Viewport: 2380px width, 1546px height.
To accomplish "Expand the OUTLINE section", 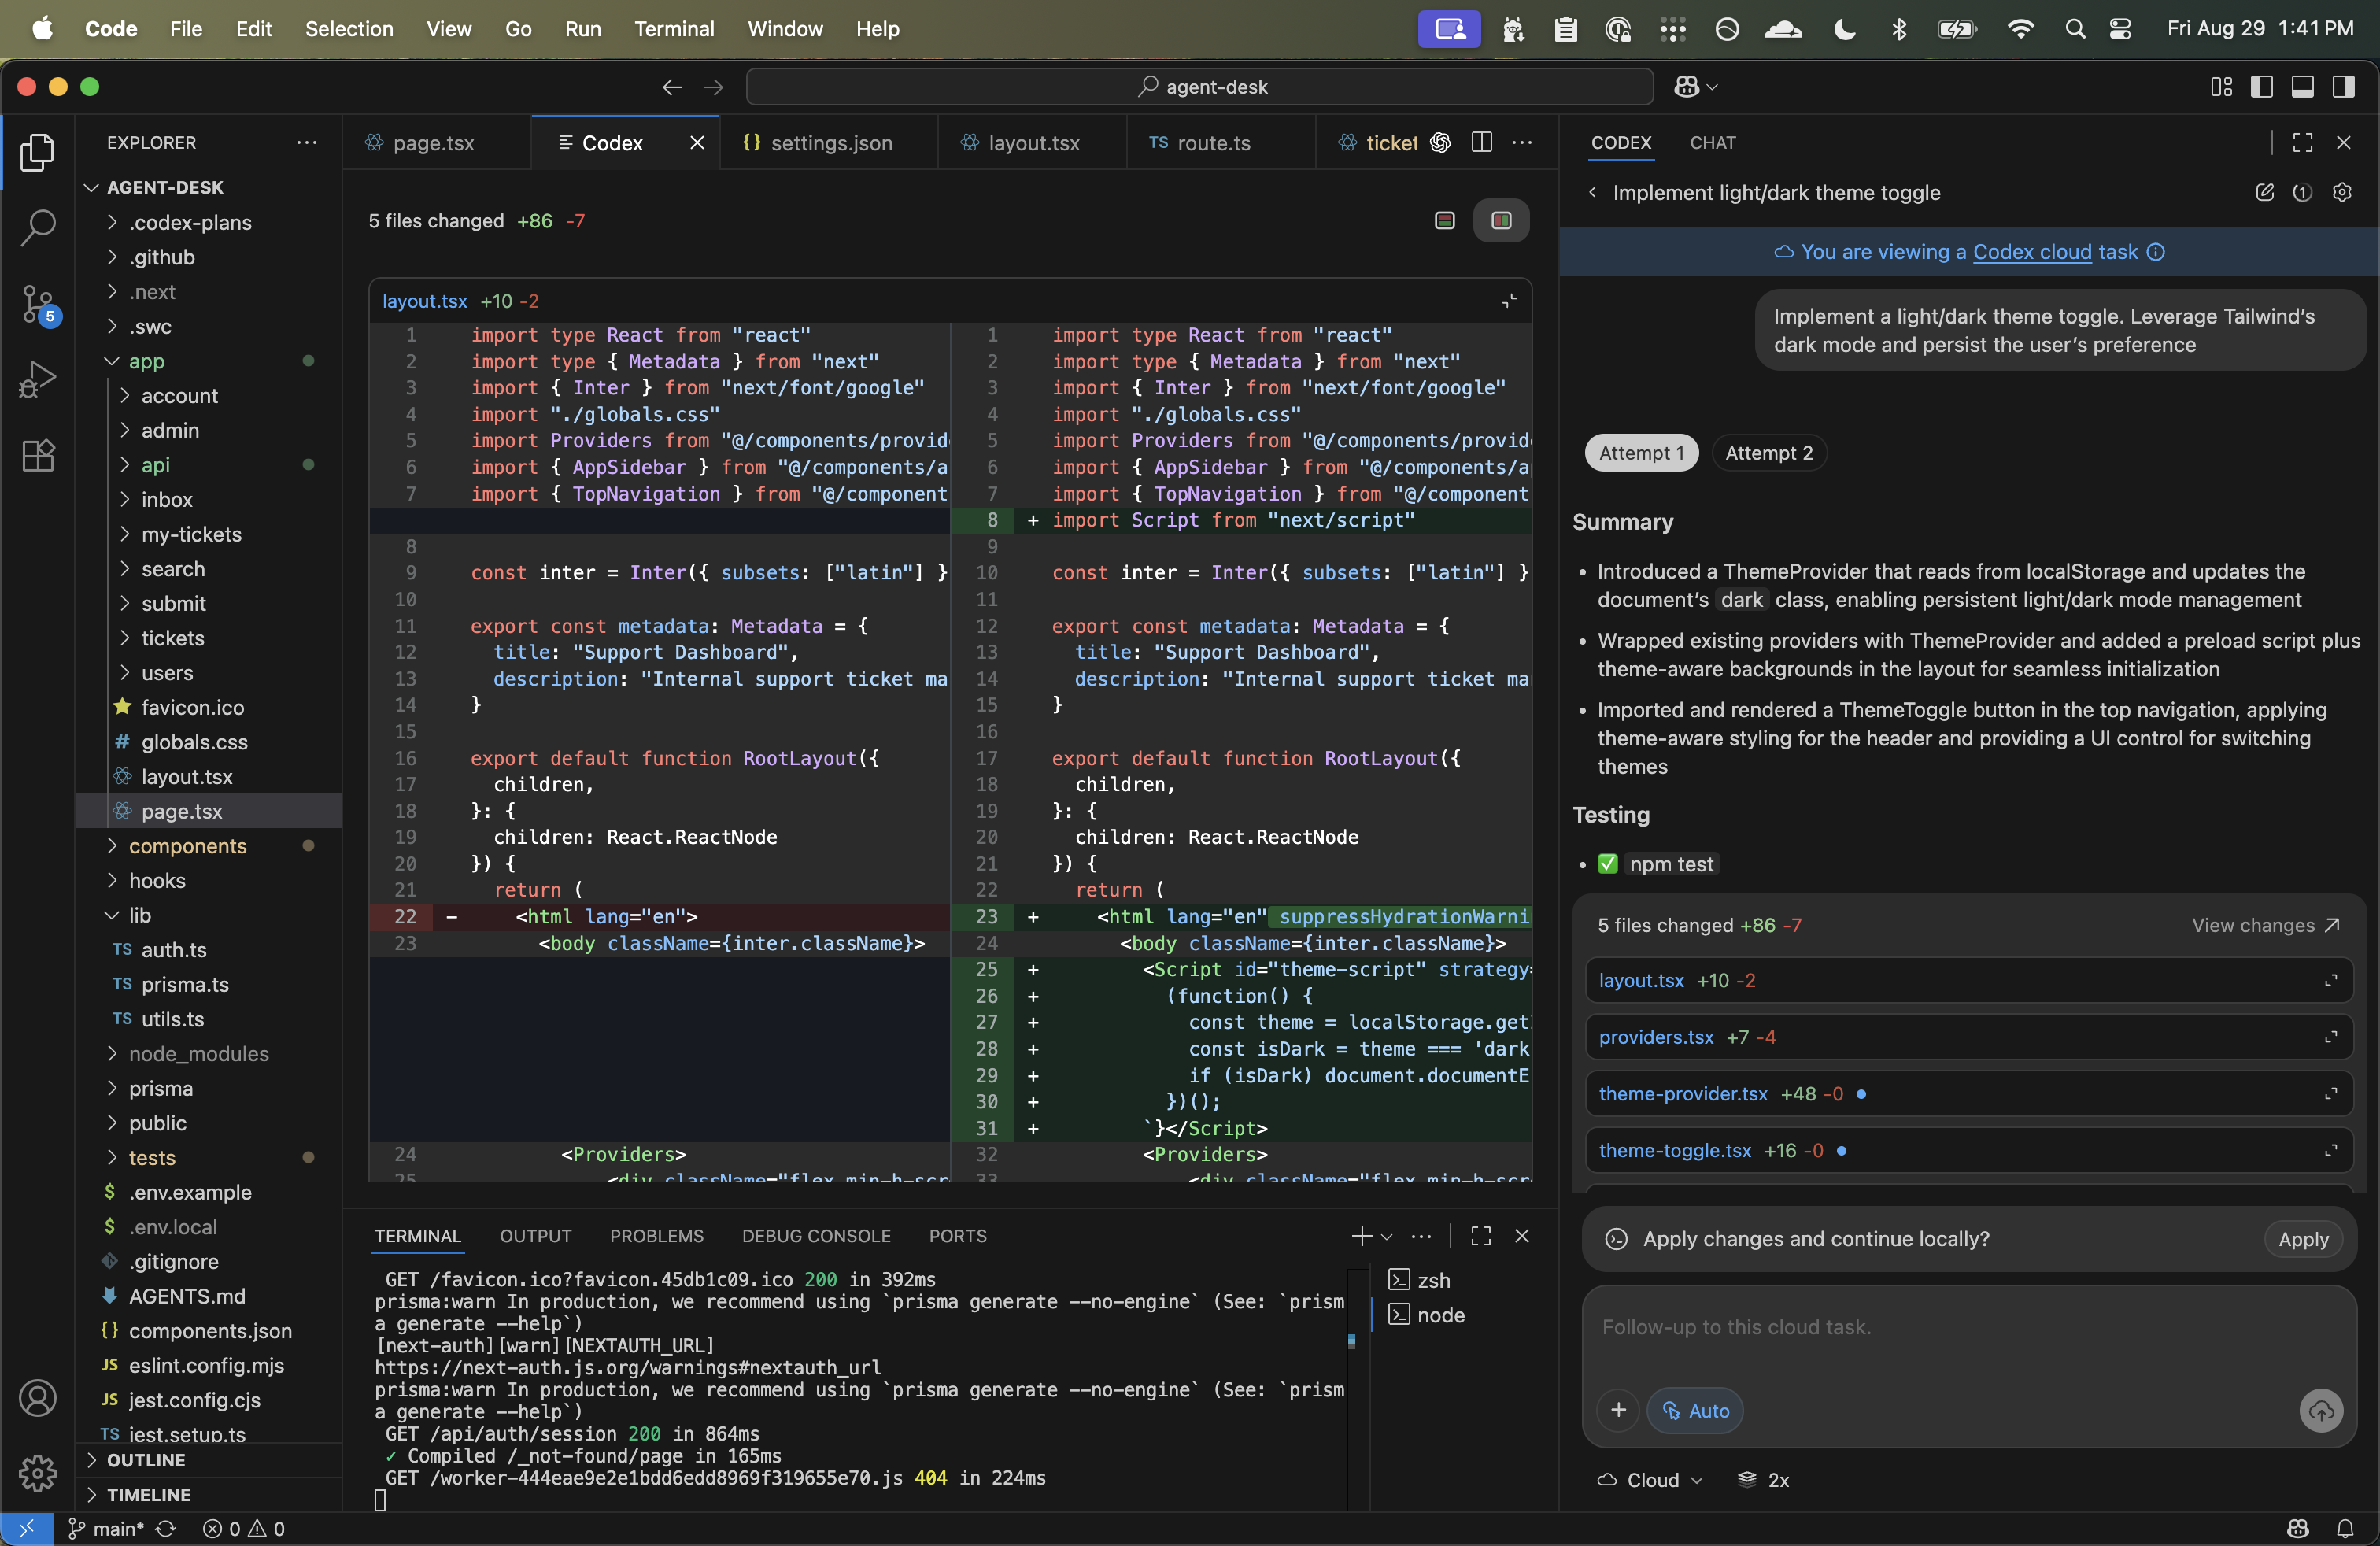I will (146, 1460).
